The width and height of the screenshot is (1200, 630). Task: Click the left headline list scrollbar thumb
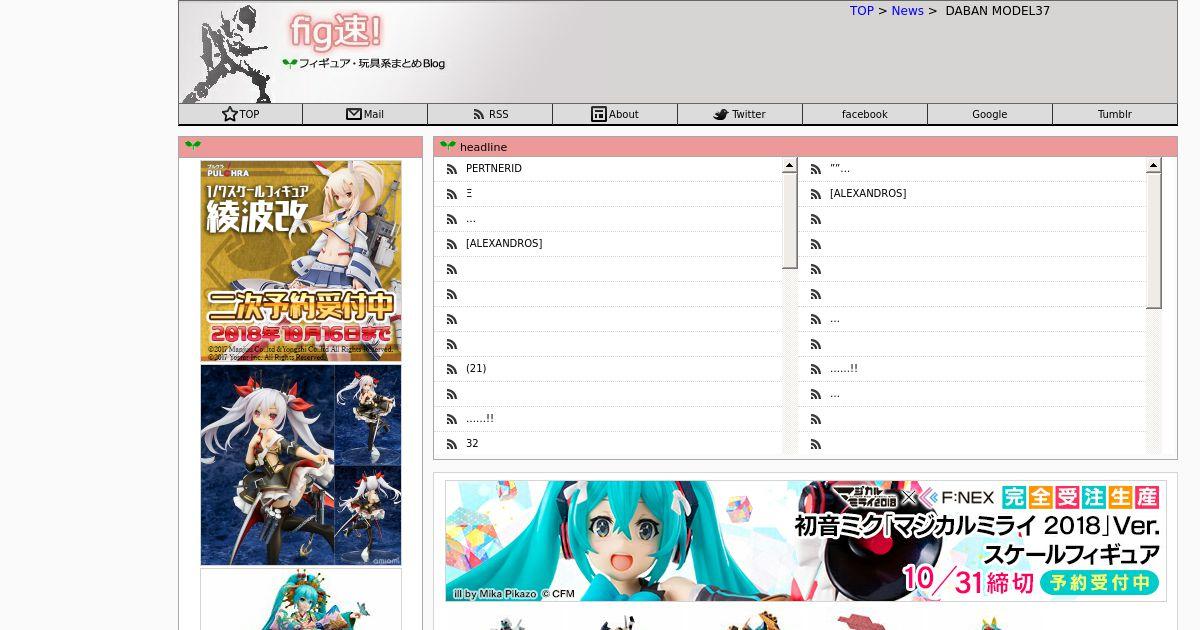click(789, 221)
